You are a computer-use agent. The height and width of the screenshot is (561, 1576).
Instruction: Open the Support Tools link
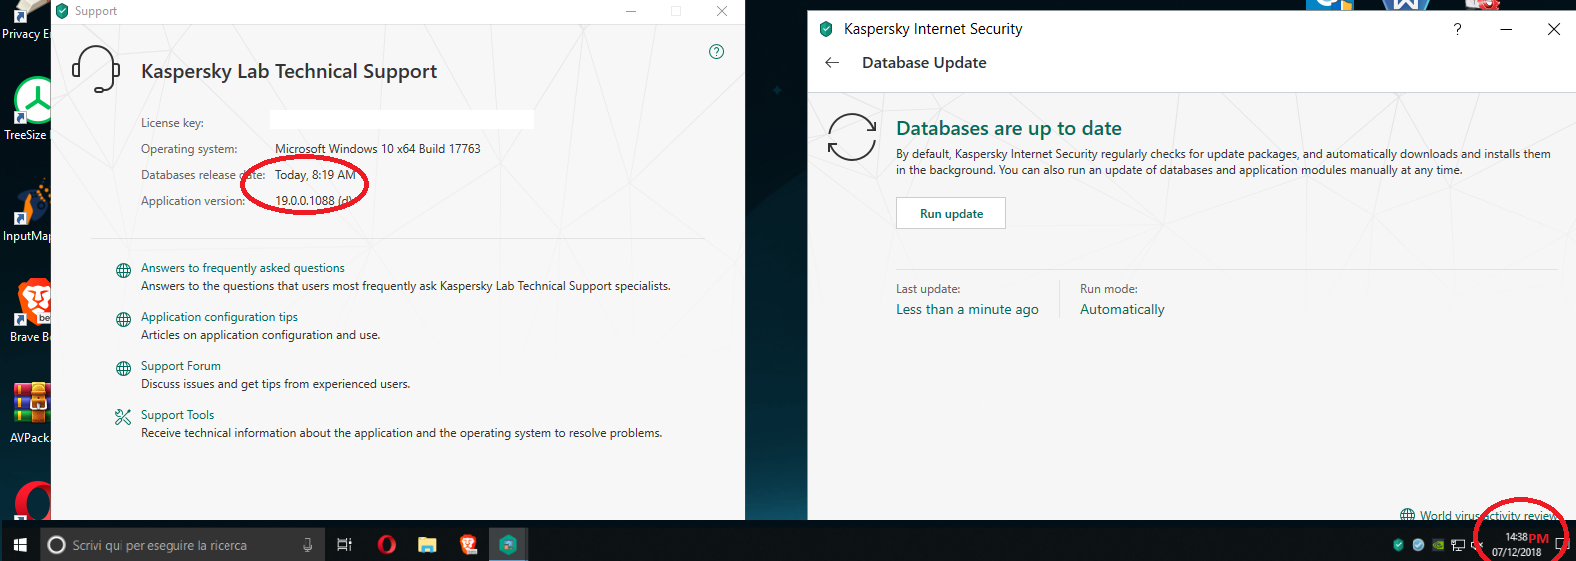tap(177, 415)
